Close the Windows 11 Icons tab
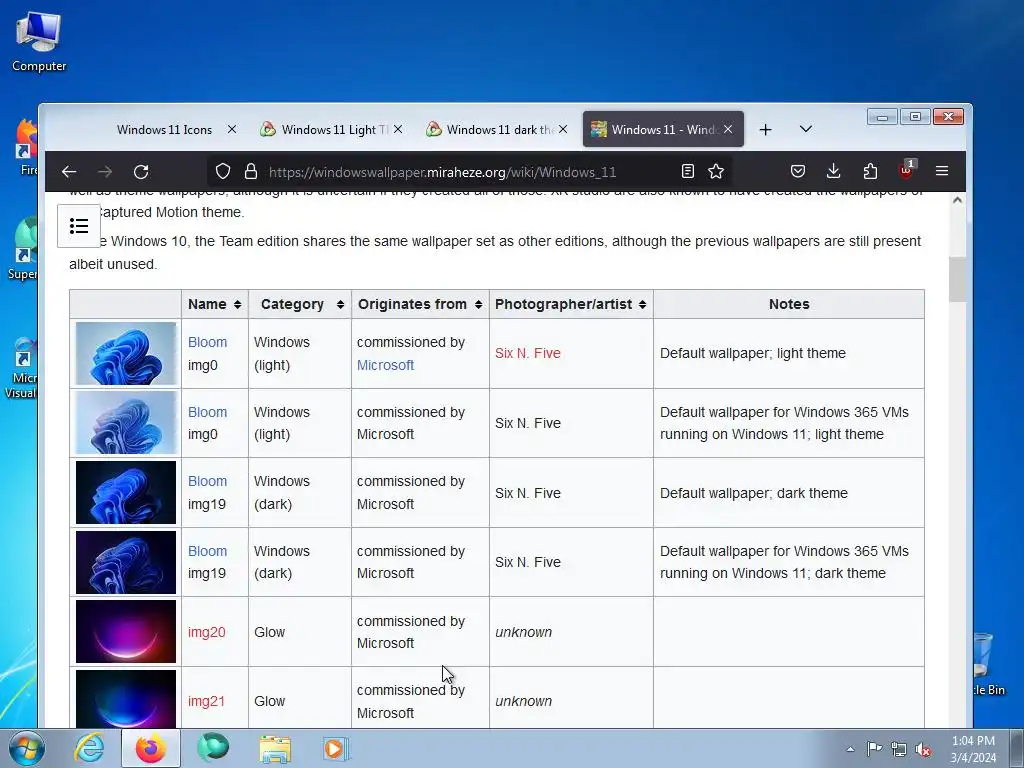This screenshot has height=768, width=1024. point(232,129)
